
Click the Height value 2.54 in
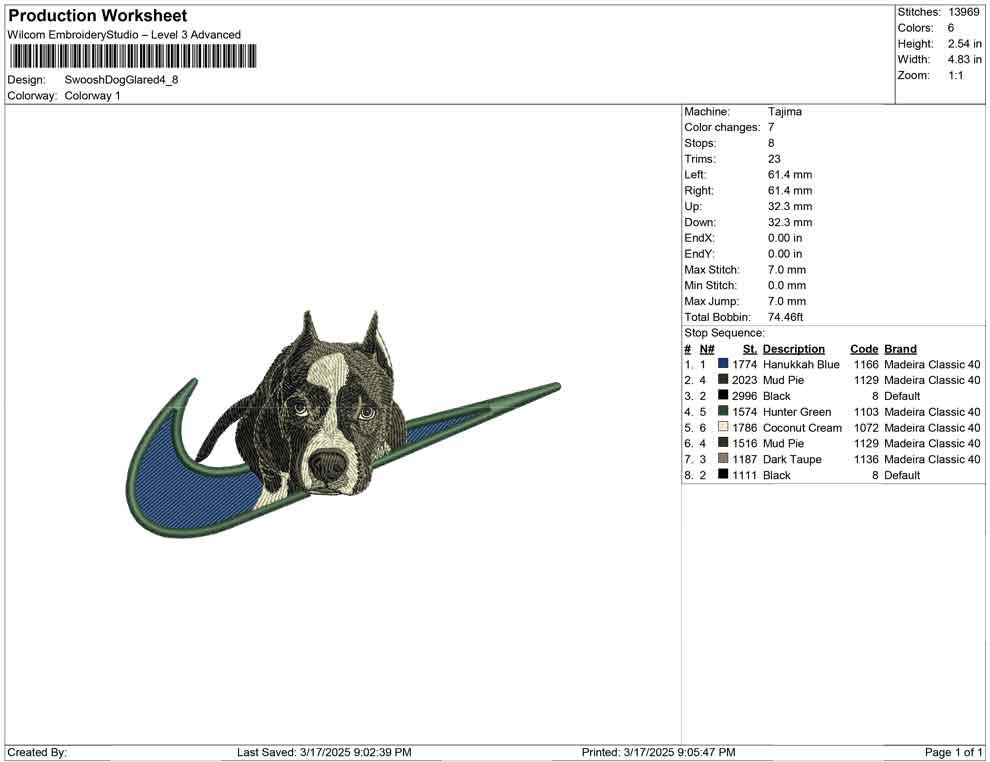[x=964, y=44]
